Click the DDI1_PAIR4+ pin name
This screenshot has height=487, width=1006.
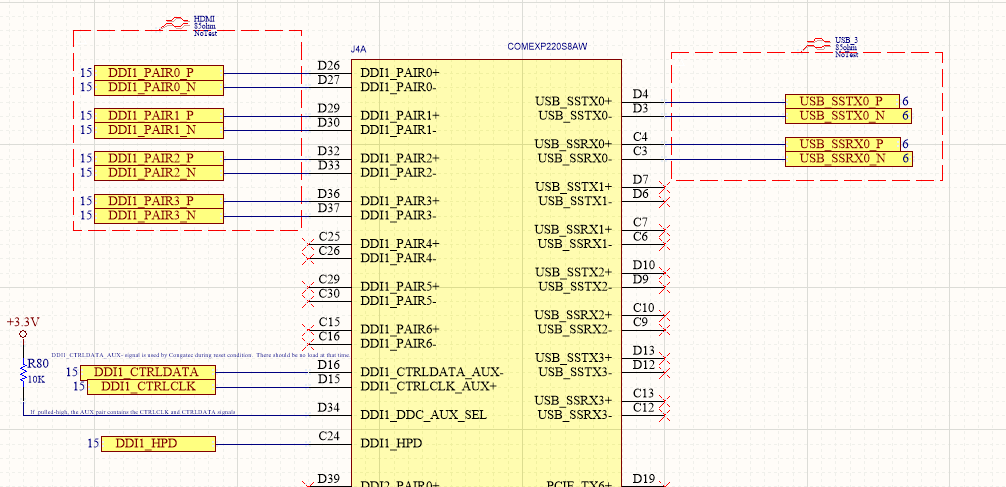400,244
